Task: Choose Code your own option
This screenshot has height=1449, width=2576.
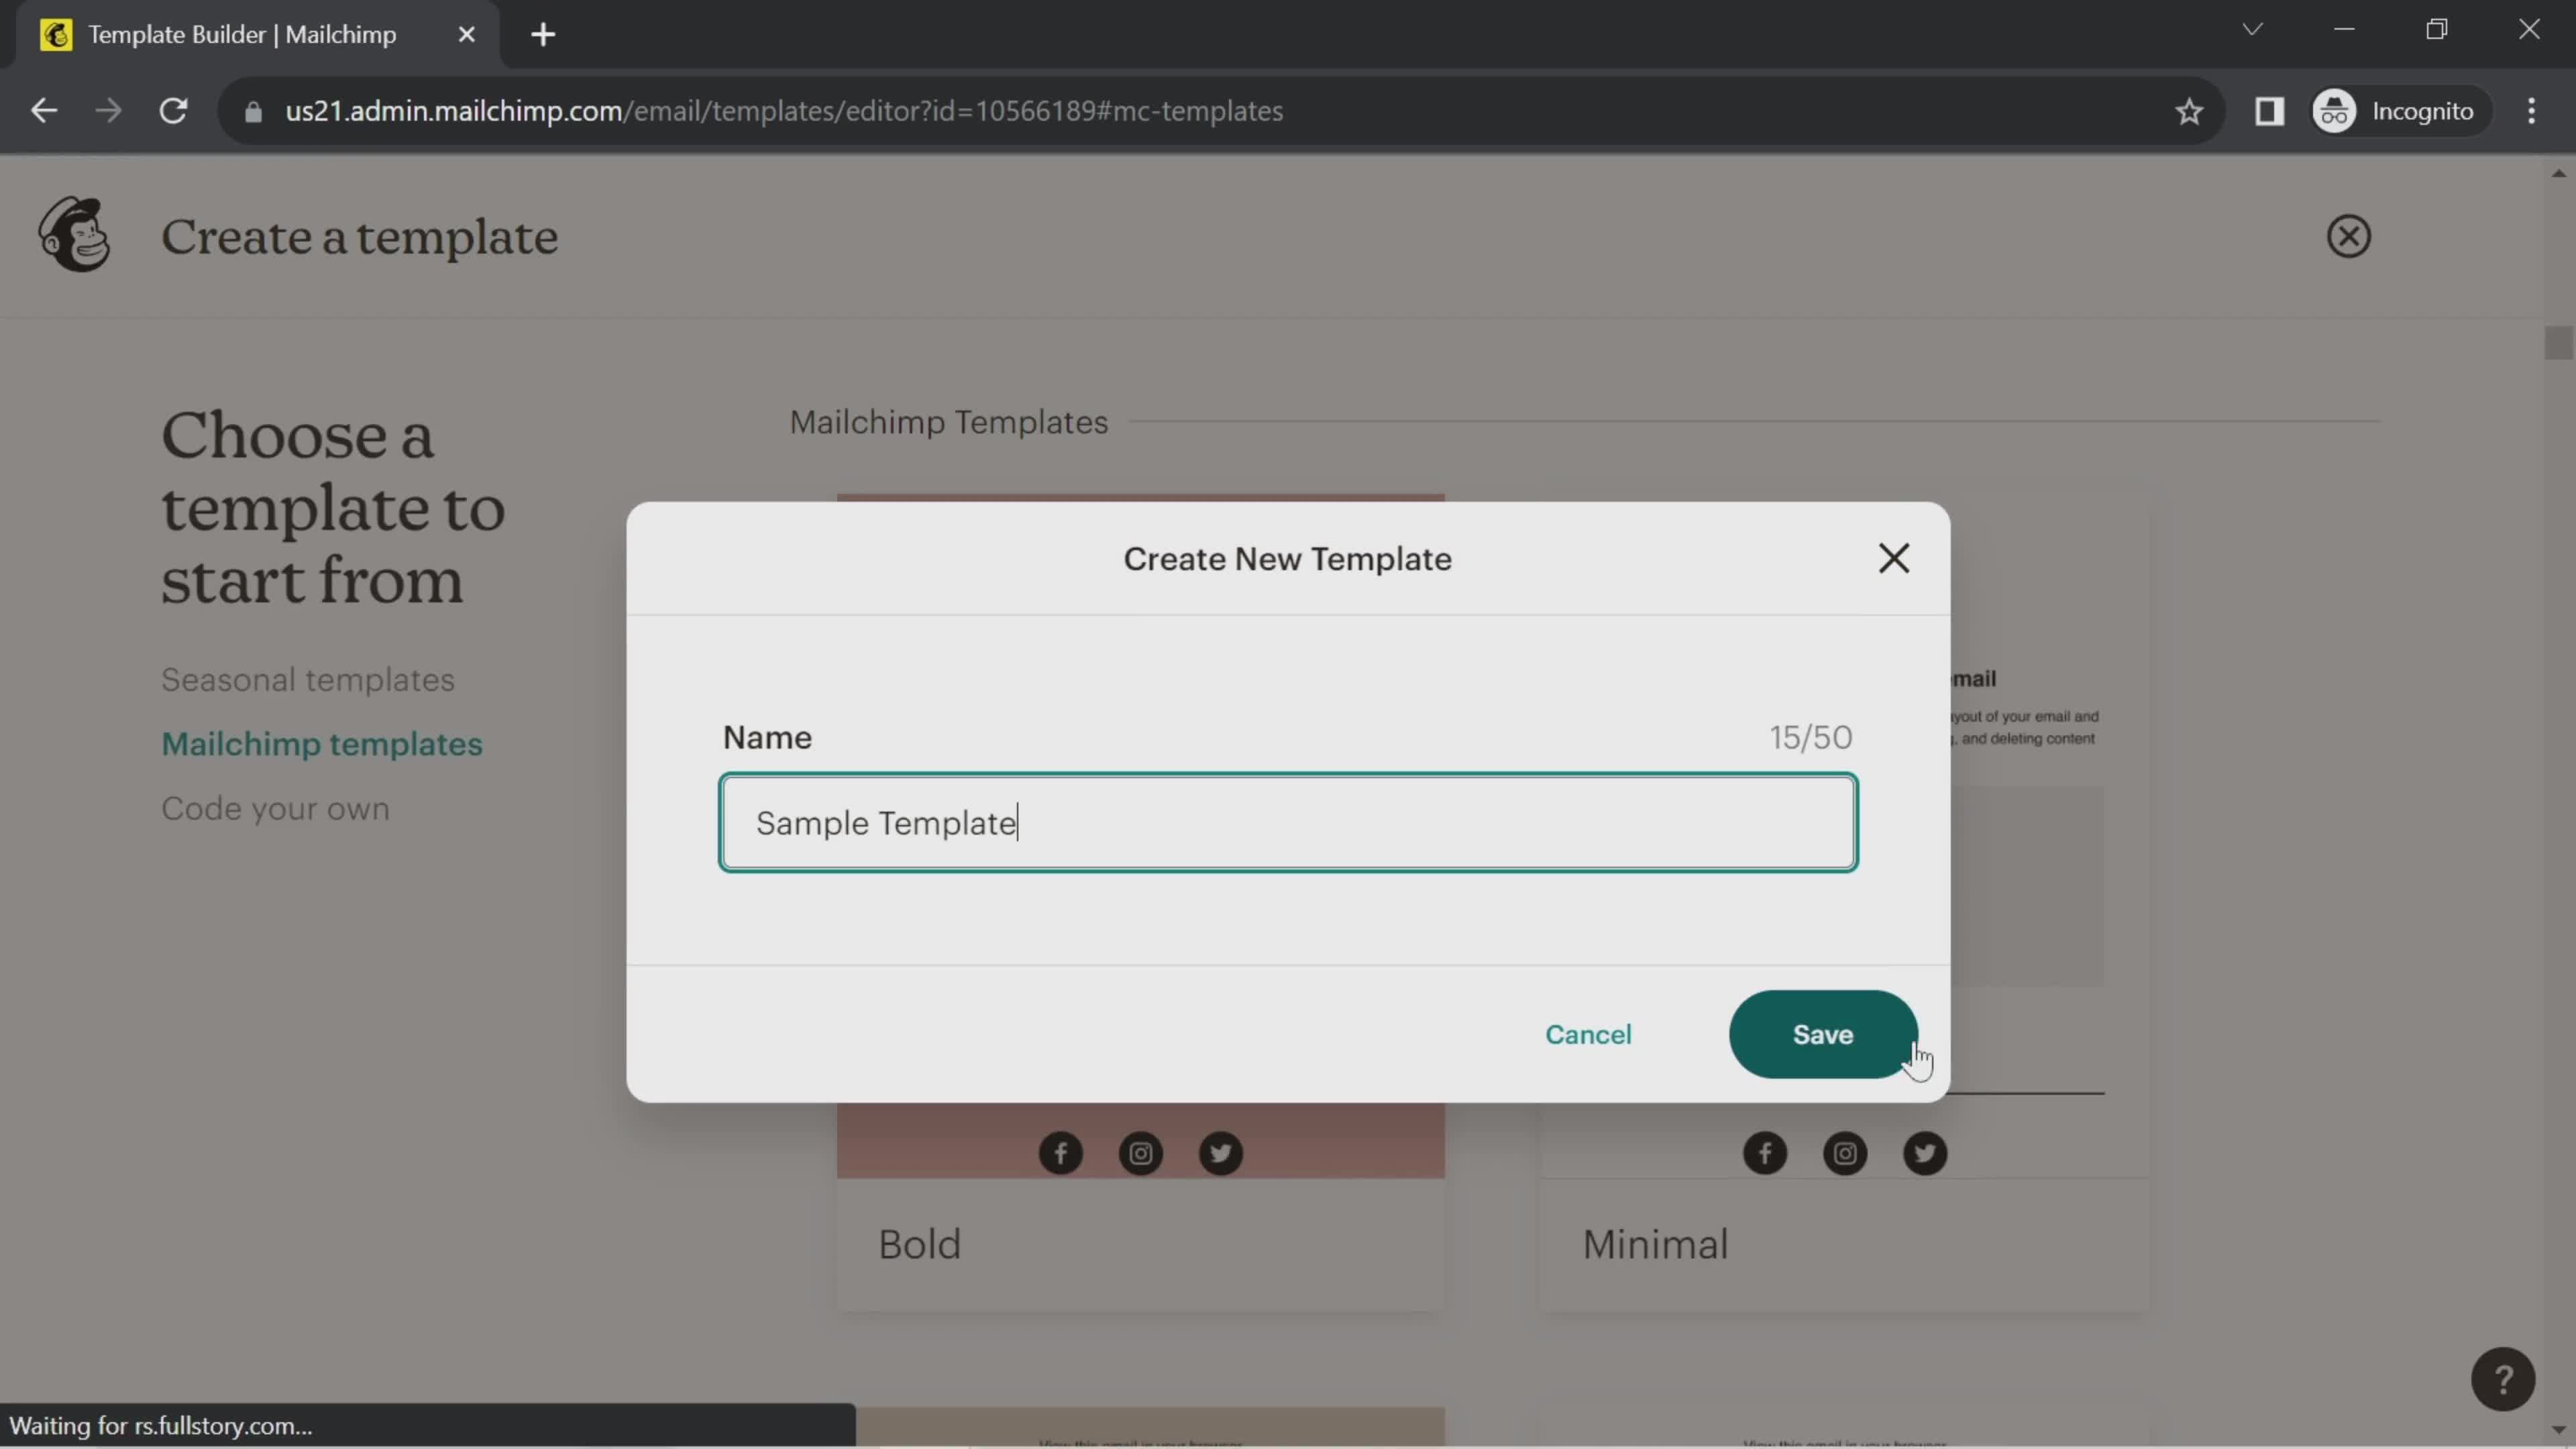Action: (276, 808)
